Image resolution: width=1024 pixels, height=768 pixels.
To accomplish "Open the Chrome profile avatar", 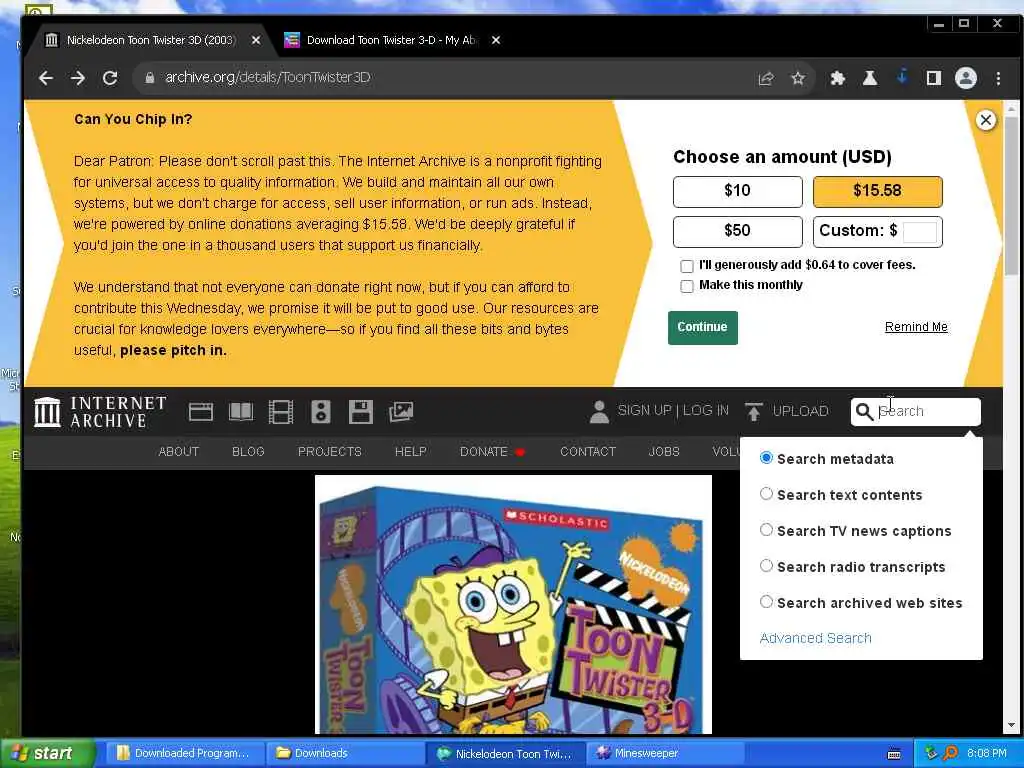I will click(966, 78).
